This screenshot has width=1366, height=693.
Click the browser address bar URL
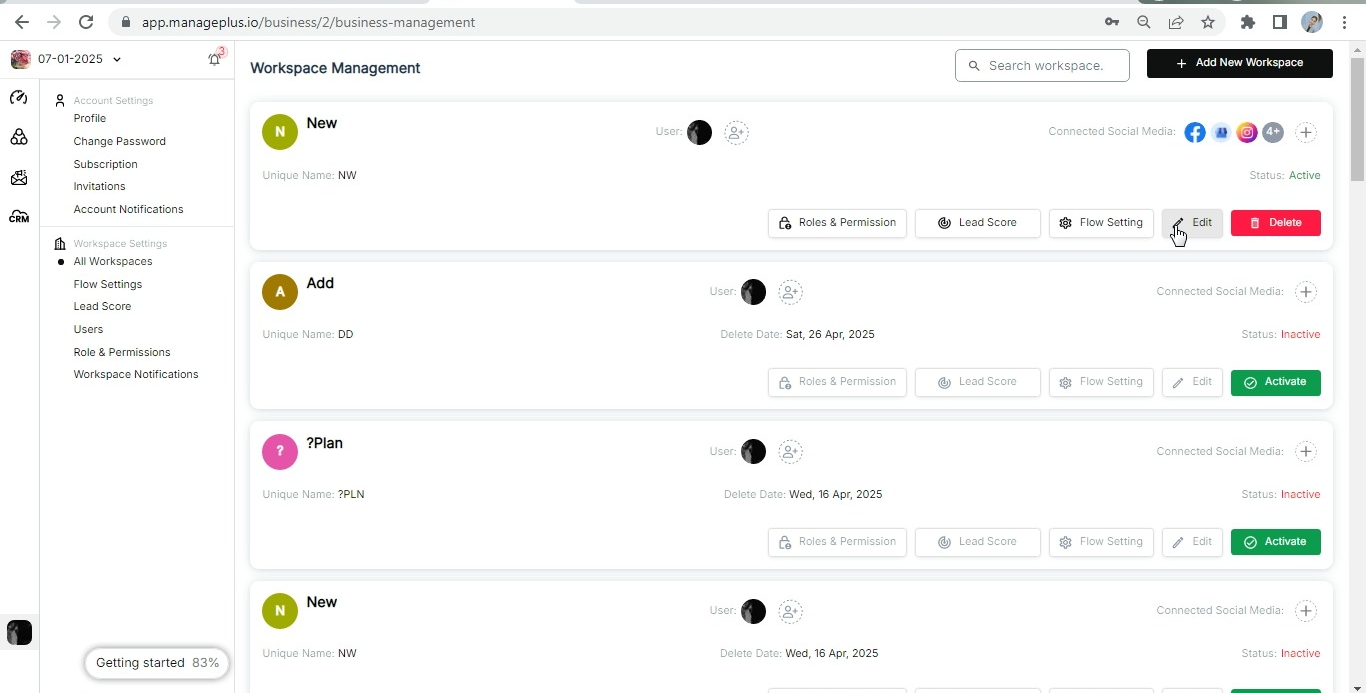pos(308,22)
